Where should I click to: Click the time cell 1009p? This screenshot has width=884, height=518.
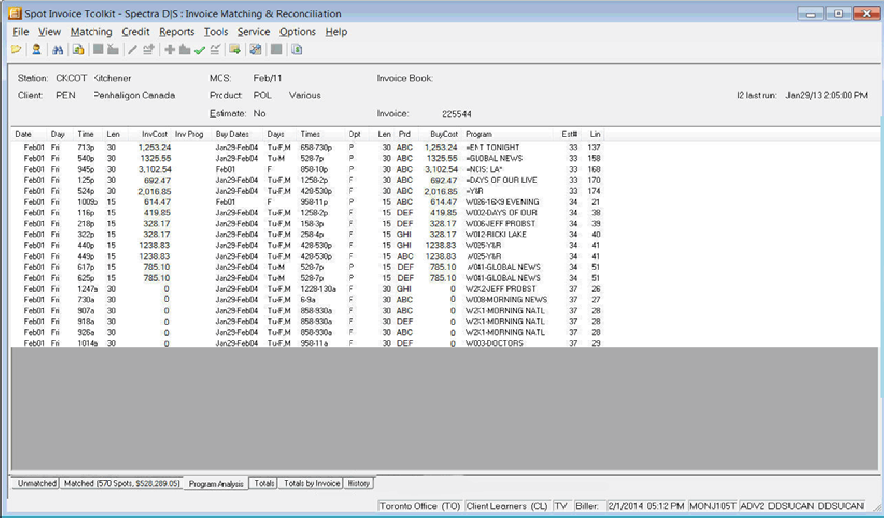(87, 202)
